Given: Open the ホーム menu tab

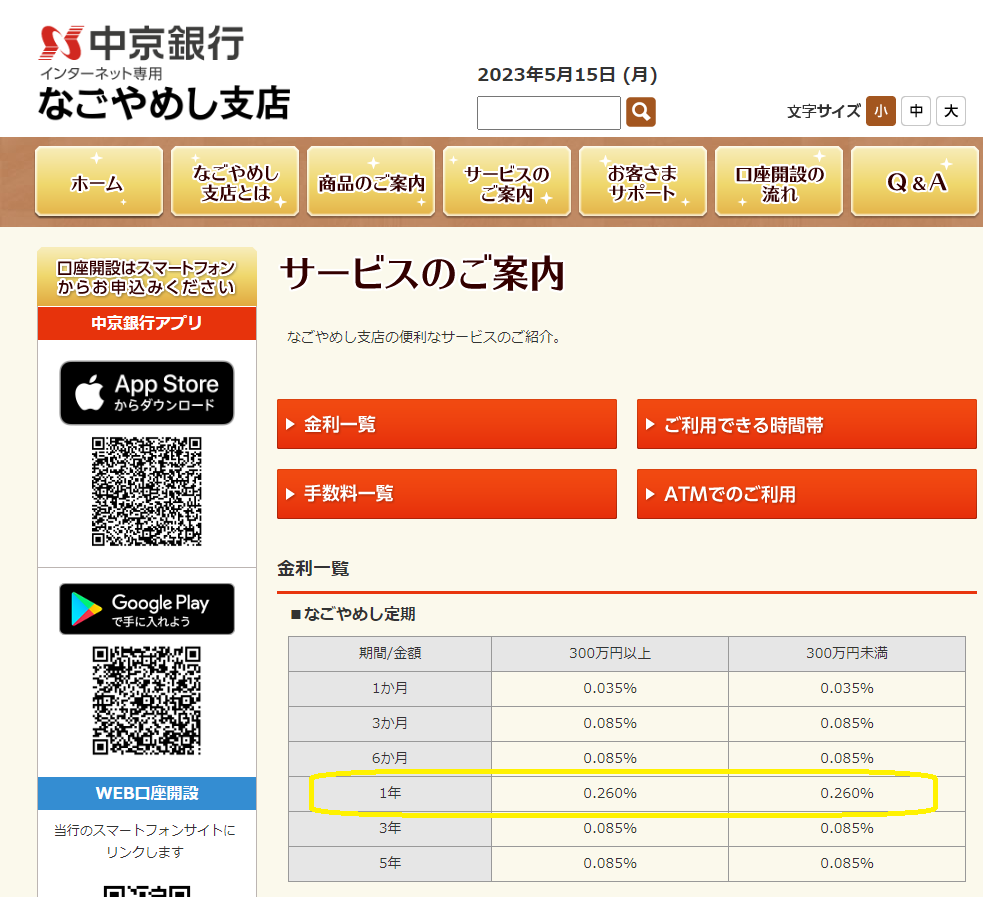Looking at the screenshot, I should click(99, 182).
